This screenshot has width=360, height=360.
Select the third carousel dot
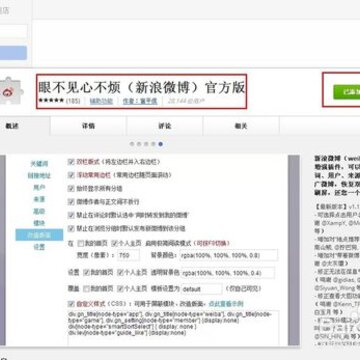pos(146,144)
